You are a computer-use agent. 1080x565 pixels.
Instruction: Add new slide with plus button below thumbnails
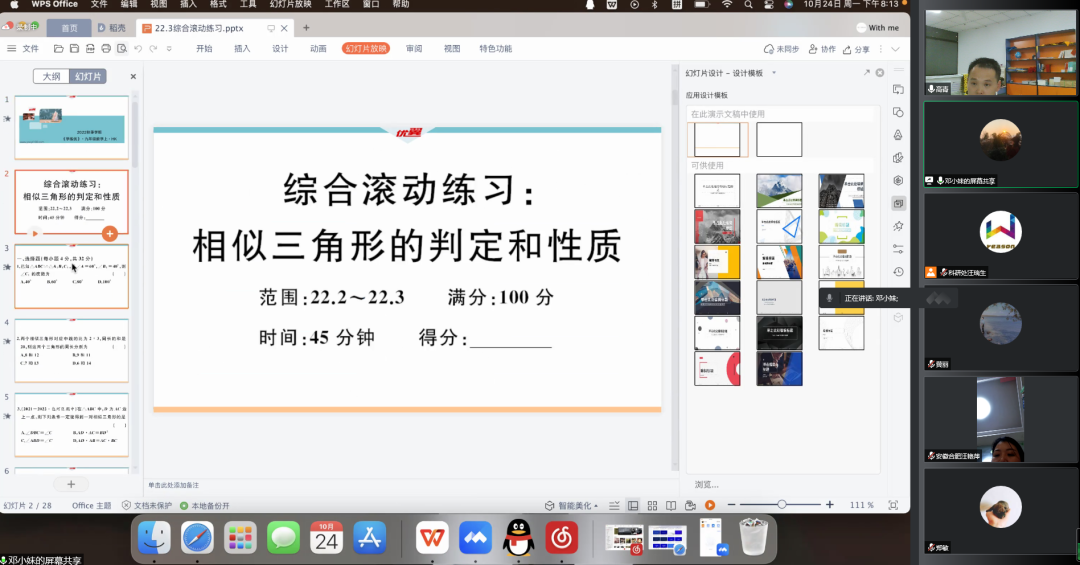(x=71, y=484)
